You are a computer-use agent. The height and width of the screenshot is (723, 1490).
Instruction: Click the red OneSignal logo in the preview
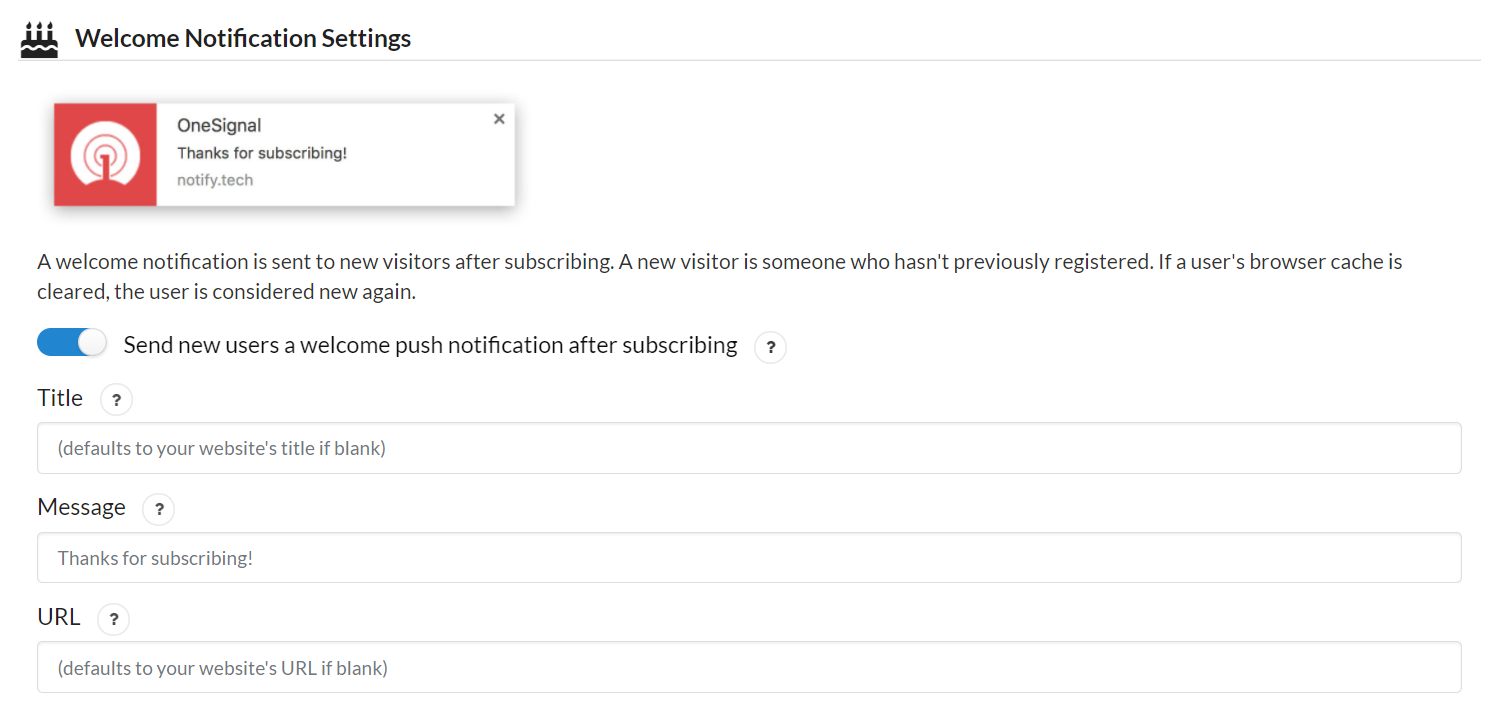tap(105, 154)
